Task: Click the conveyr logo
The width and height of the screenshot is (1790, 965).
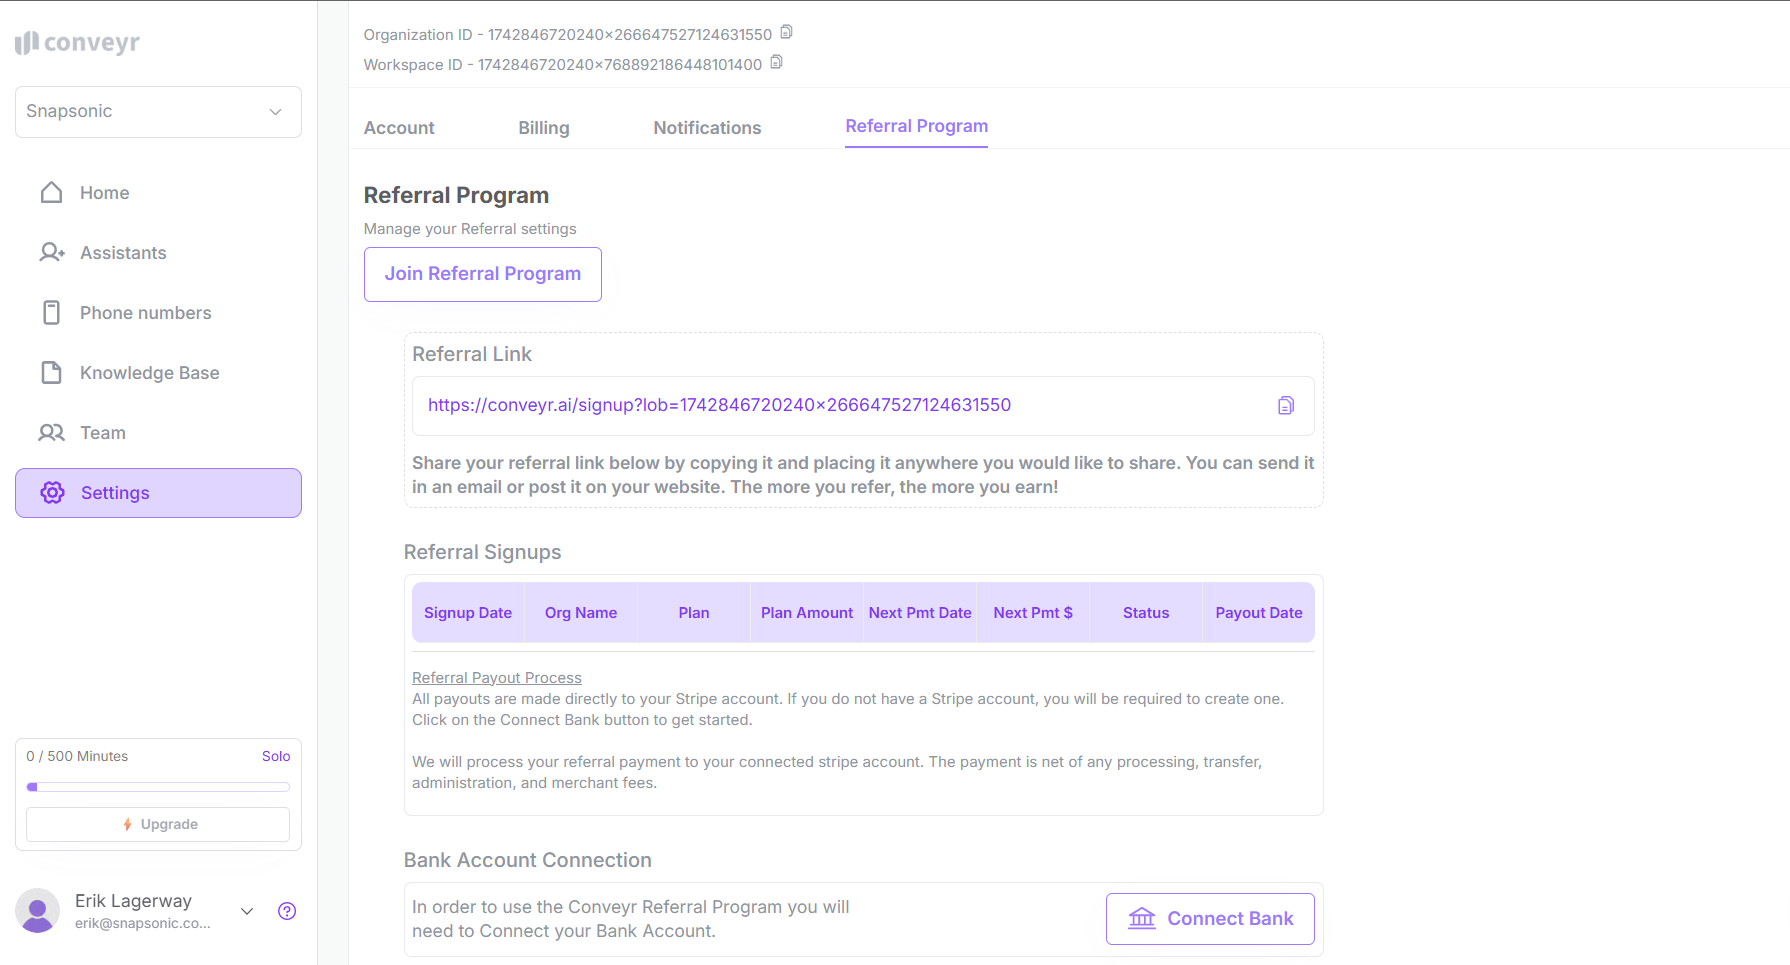Action: tap(77, 42)
